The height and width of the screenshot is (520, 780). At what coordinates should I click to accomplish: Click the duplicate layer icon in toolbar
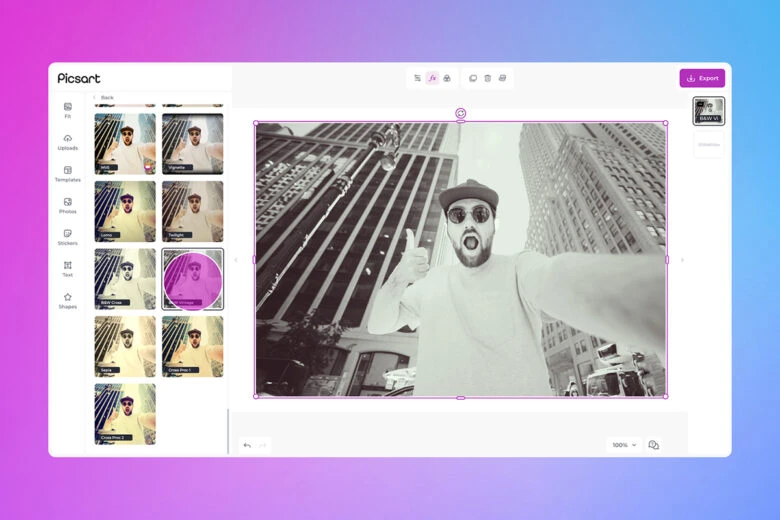(x=473, y=78)
